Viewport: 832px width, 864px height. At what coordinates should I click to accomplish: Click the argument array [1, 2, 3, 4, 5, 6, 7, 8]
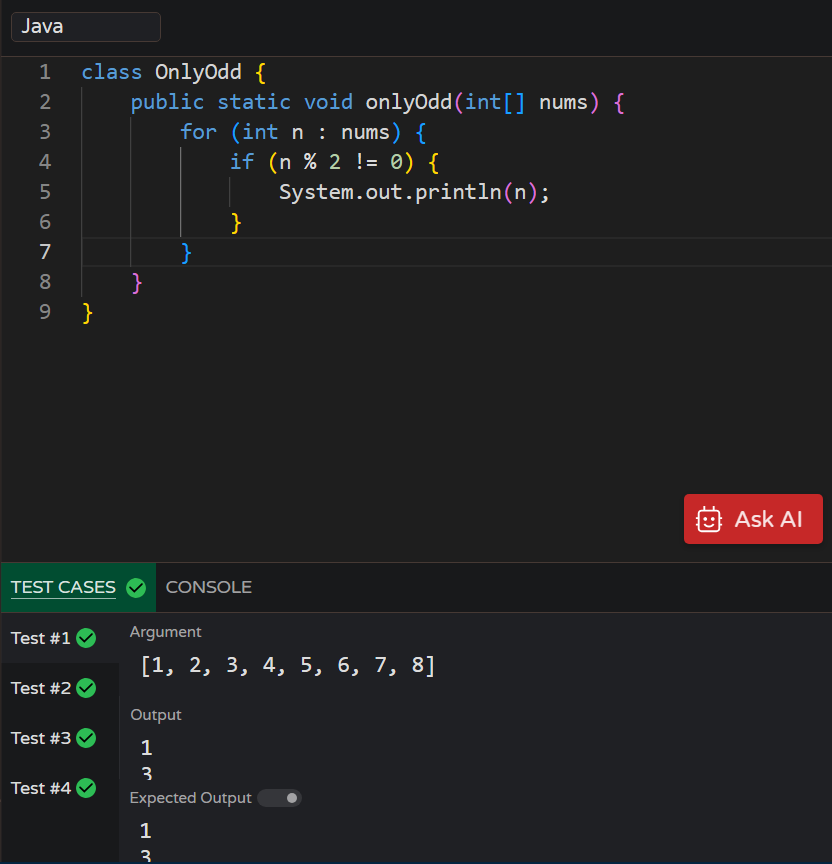point(287,664)
